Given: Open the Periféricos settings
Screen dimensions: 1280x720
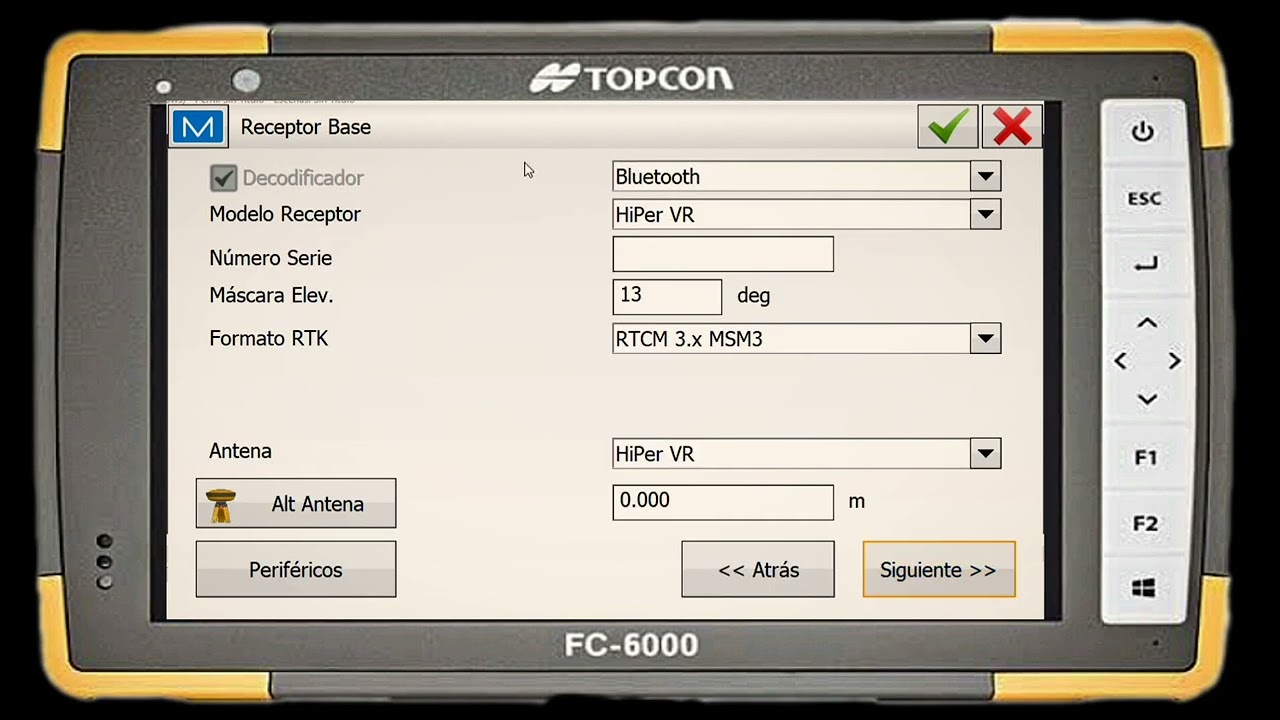Looking at the screenshot, I should [x=296, y=569].
